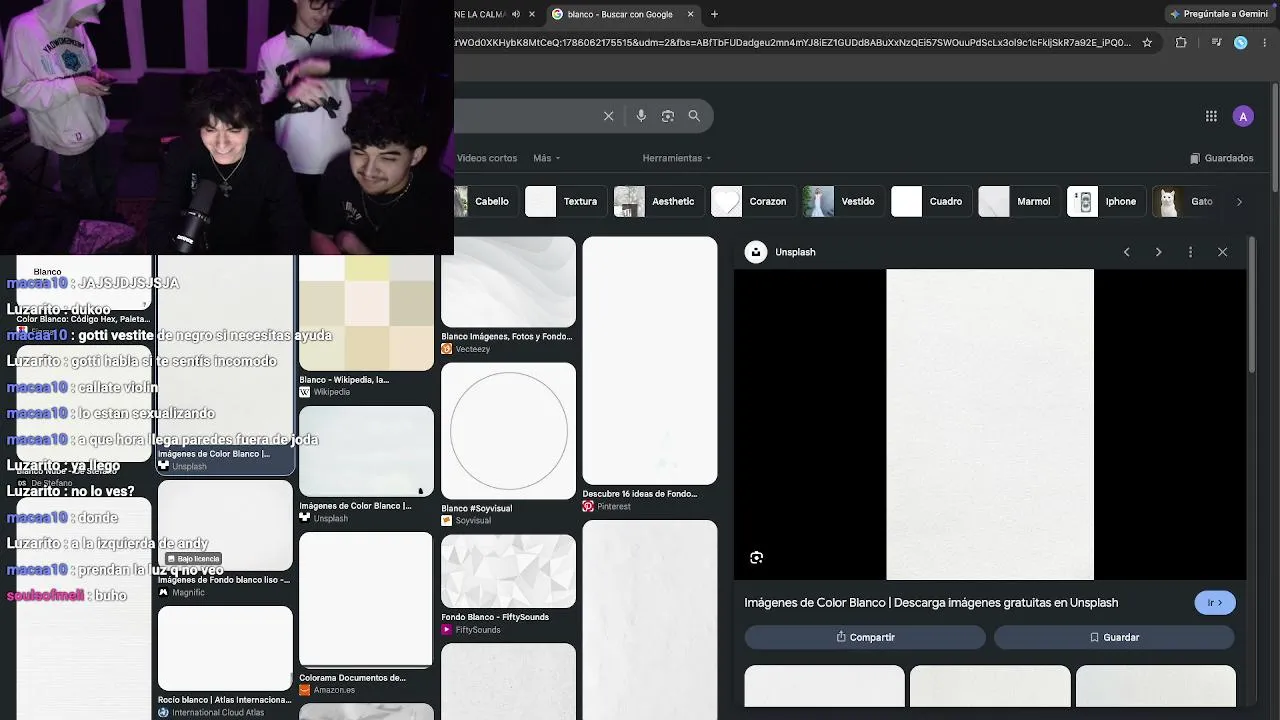Click the 'Bajo licencia' badge
The width and height of the screenshot is (1280, 720).
click(193, 559)
